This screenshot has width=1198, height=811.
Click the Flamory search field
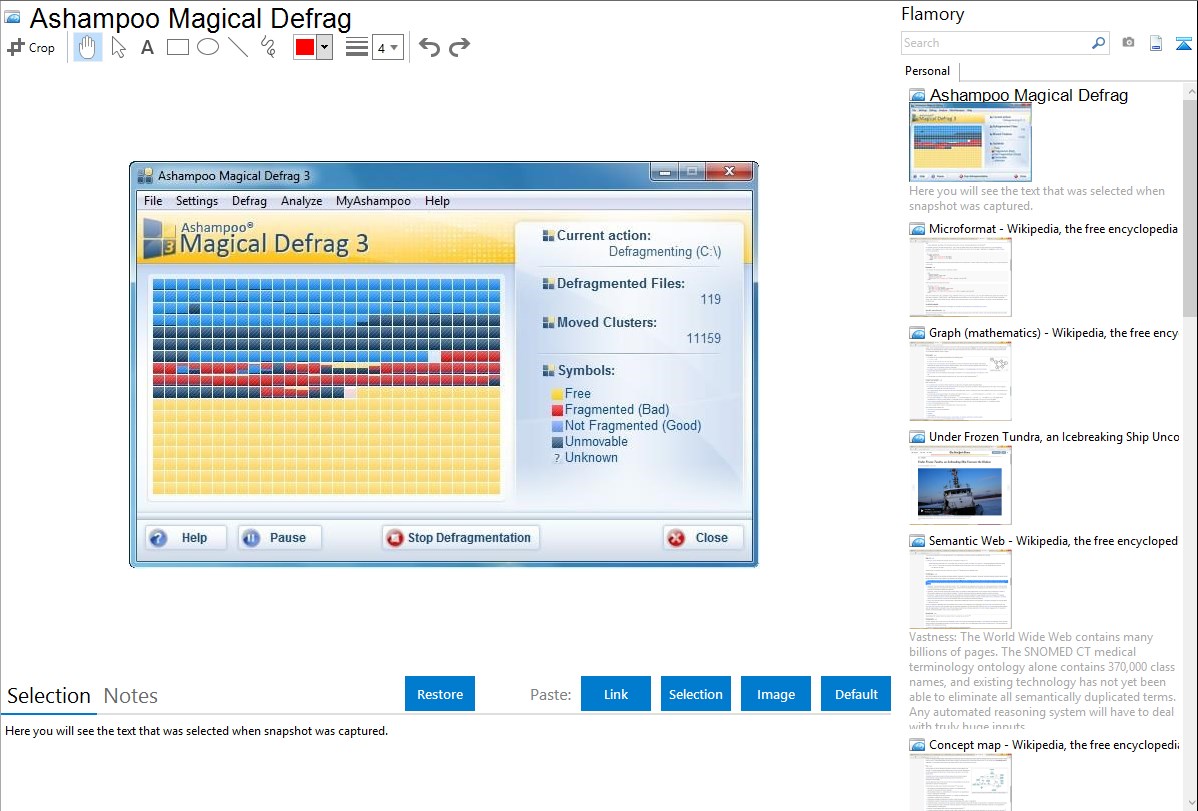click(995, 43)
